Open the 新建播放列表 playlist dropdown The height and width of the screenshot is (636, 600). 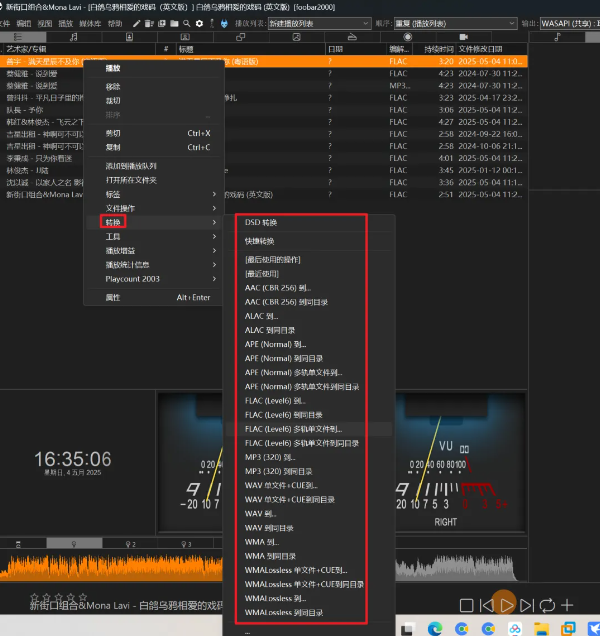click(x=319, y=24)
